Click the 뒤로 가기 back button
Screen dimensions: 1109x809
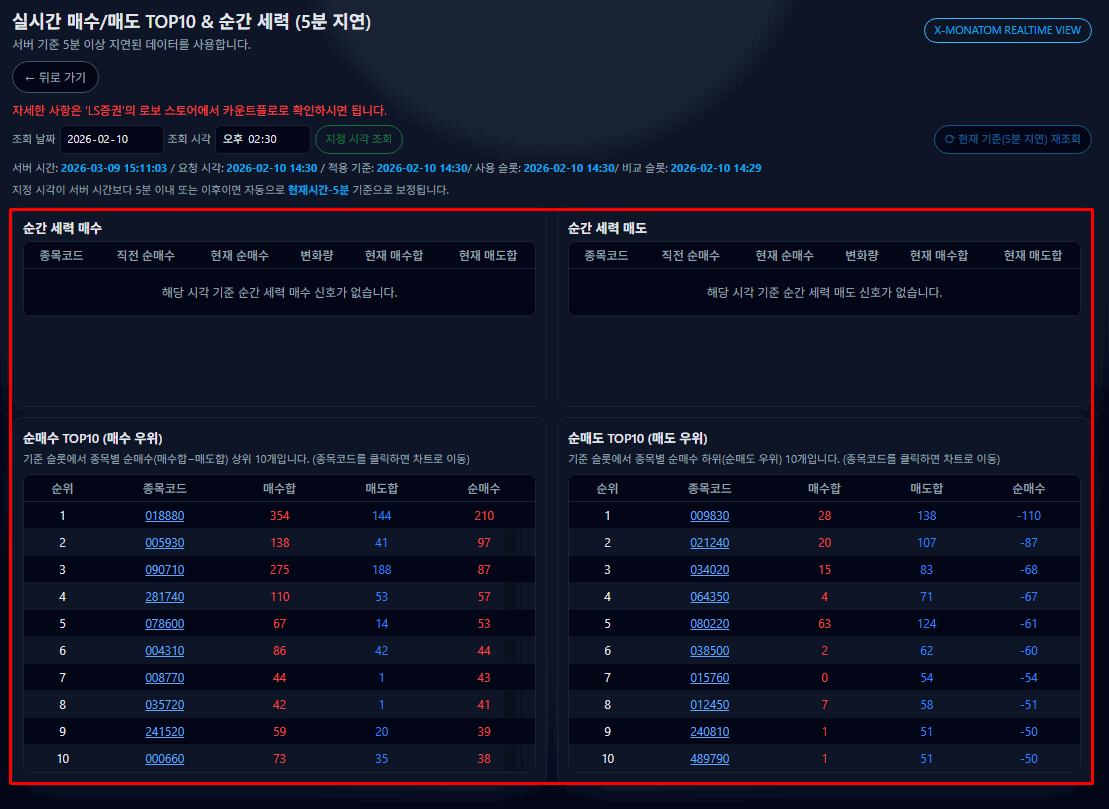tap(55, 77)
